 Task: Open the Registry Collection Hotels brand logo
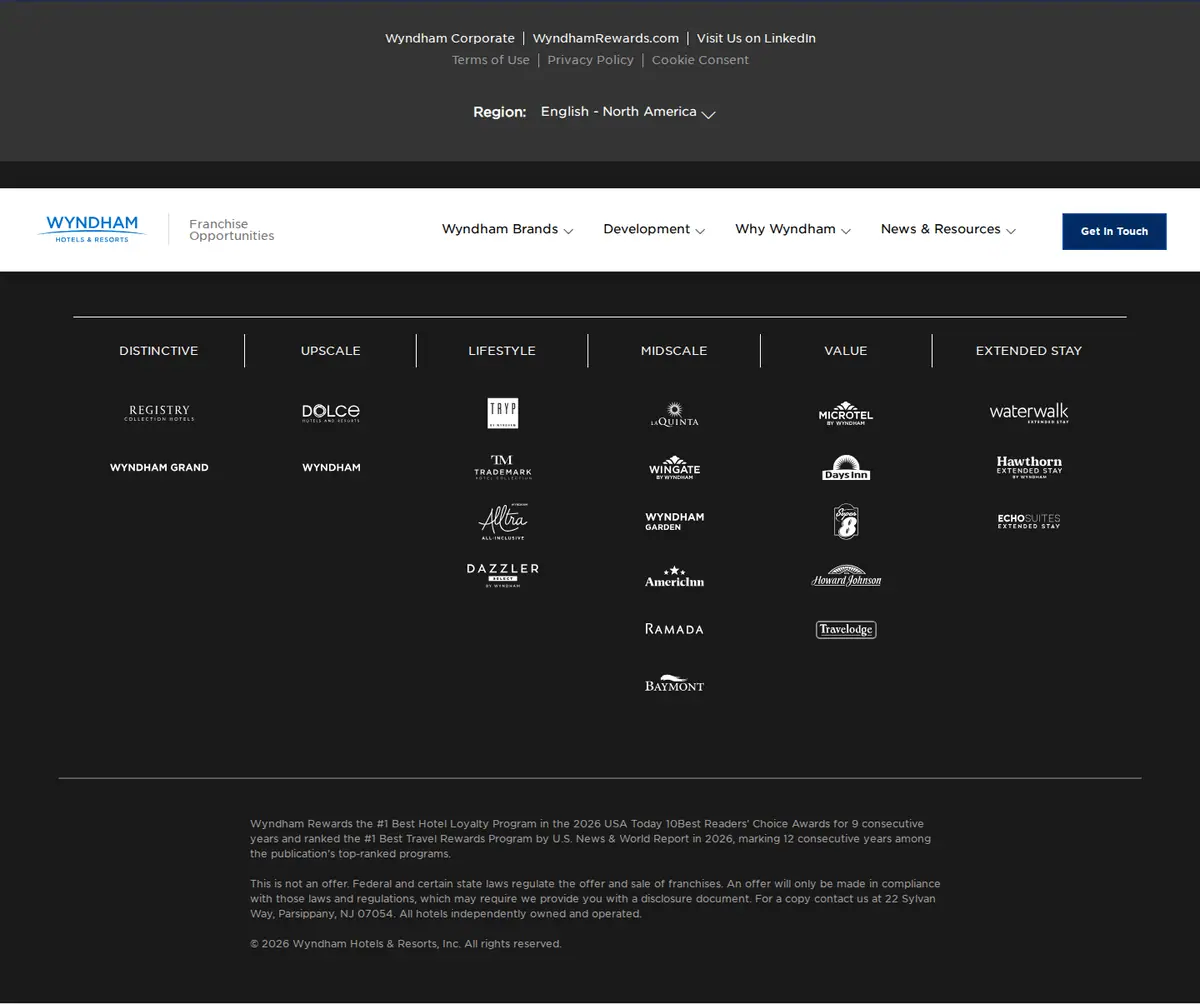point(159,413)
